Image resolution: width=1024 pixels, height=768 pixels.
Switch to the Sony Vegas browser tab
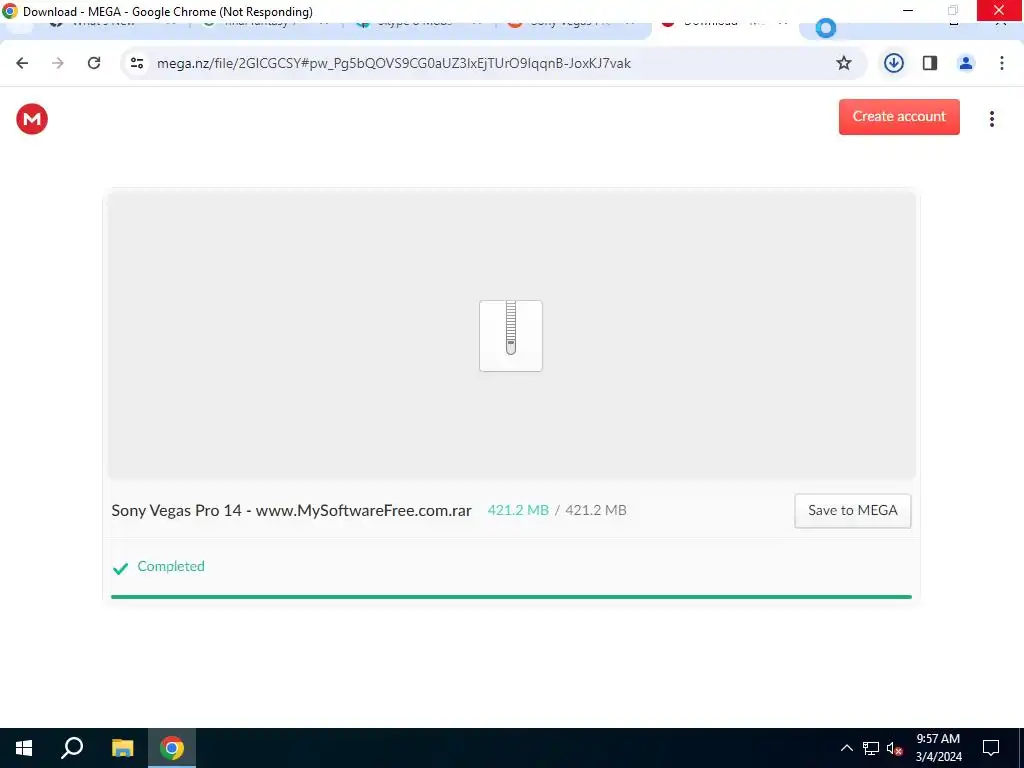coord(572,27)
